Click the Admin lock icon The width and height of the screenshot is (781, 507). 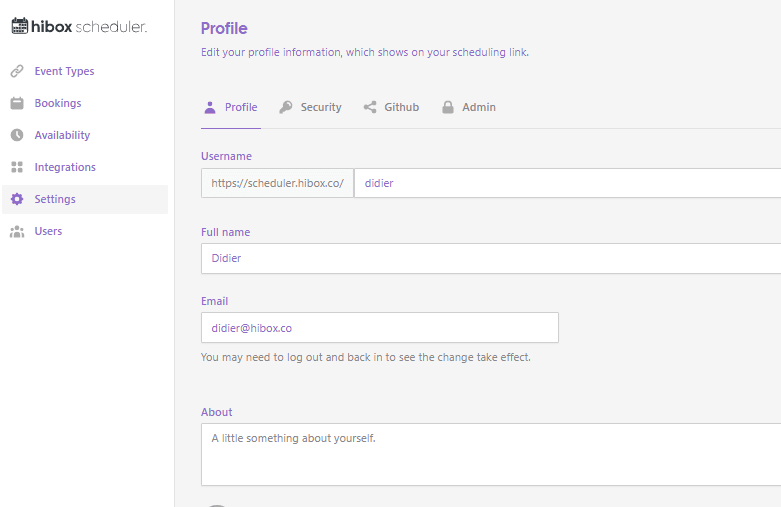point(448,107)
